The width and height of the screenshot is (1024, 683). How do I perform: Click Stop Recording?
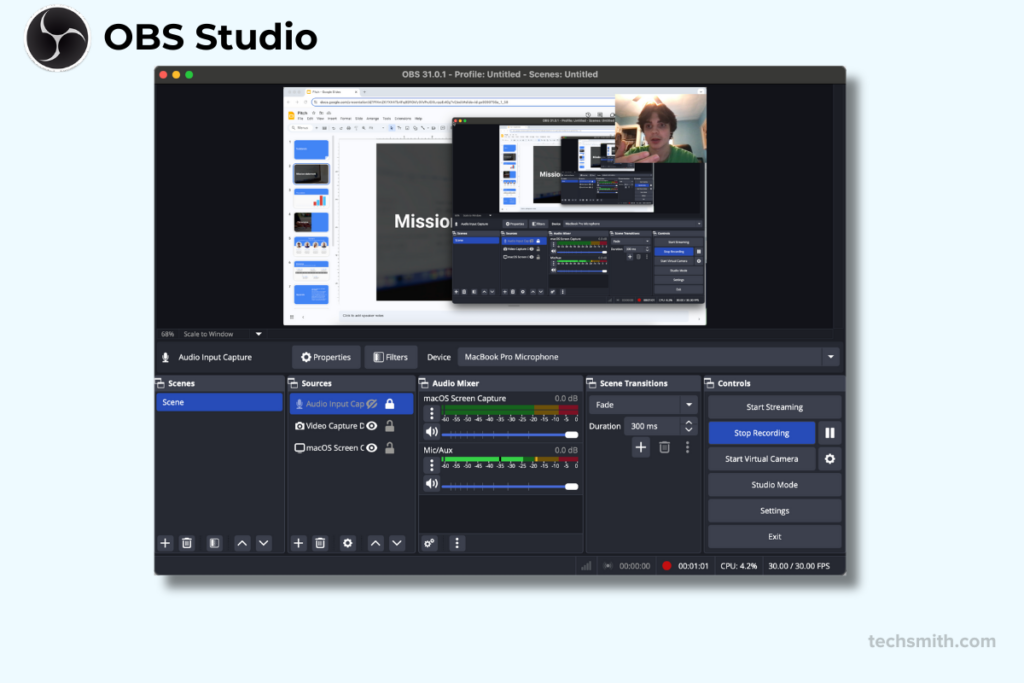coord(761,432)
